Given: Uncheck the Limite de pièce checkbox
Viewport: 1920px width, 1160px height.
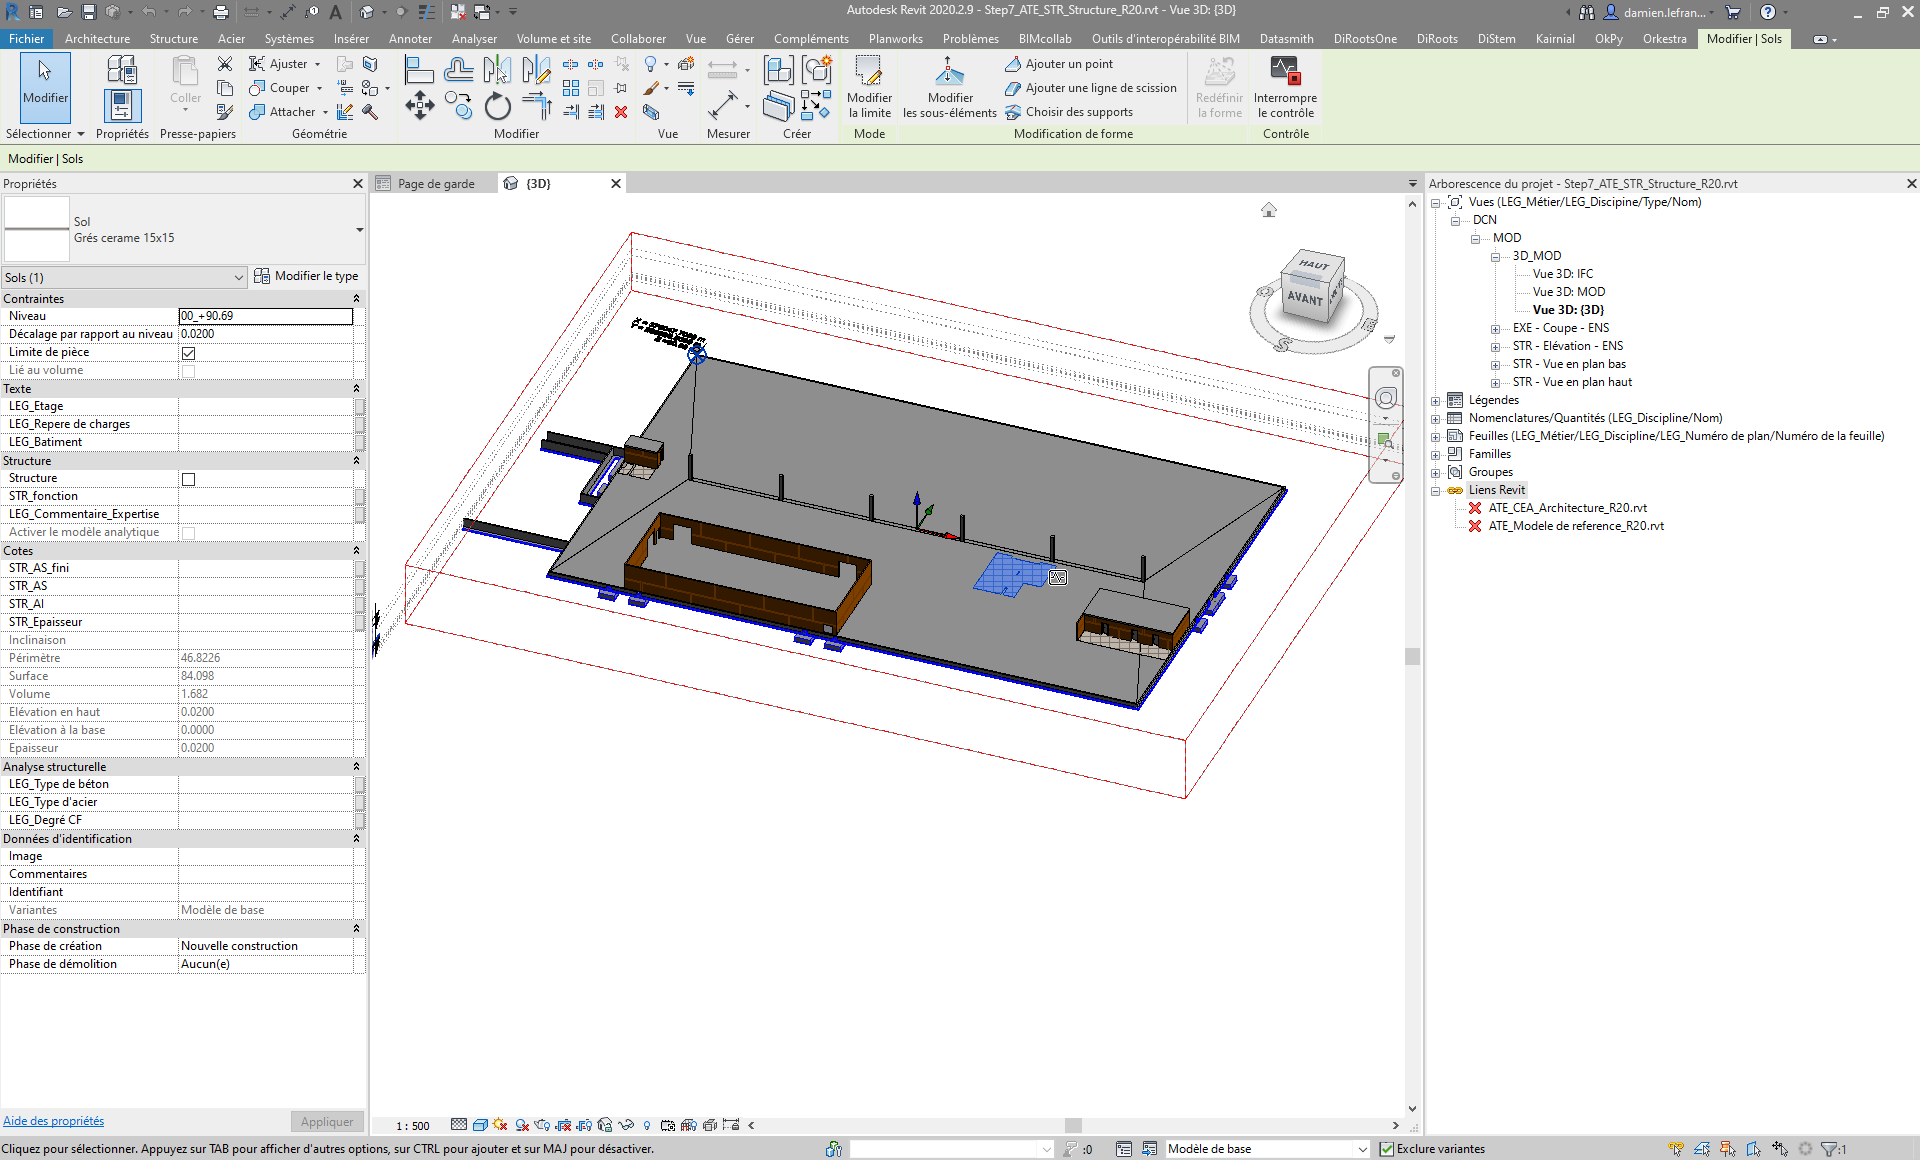Looking at the screenshot, I should pyautogui.click(x=188, y=352).
